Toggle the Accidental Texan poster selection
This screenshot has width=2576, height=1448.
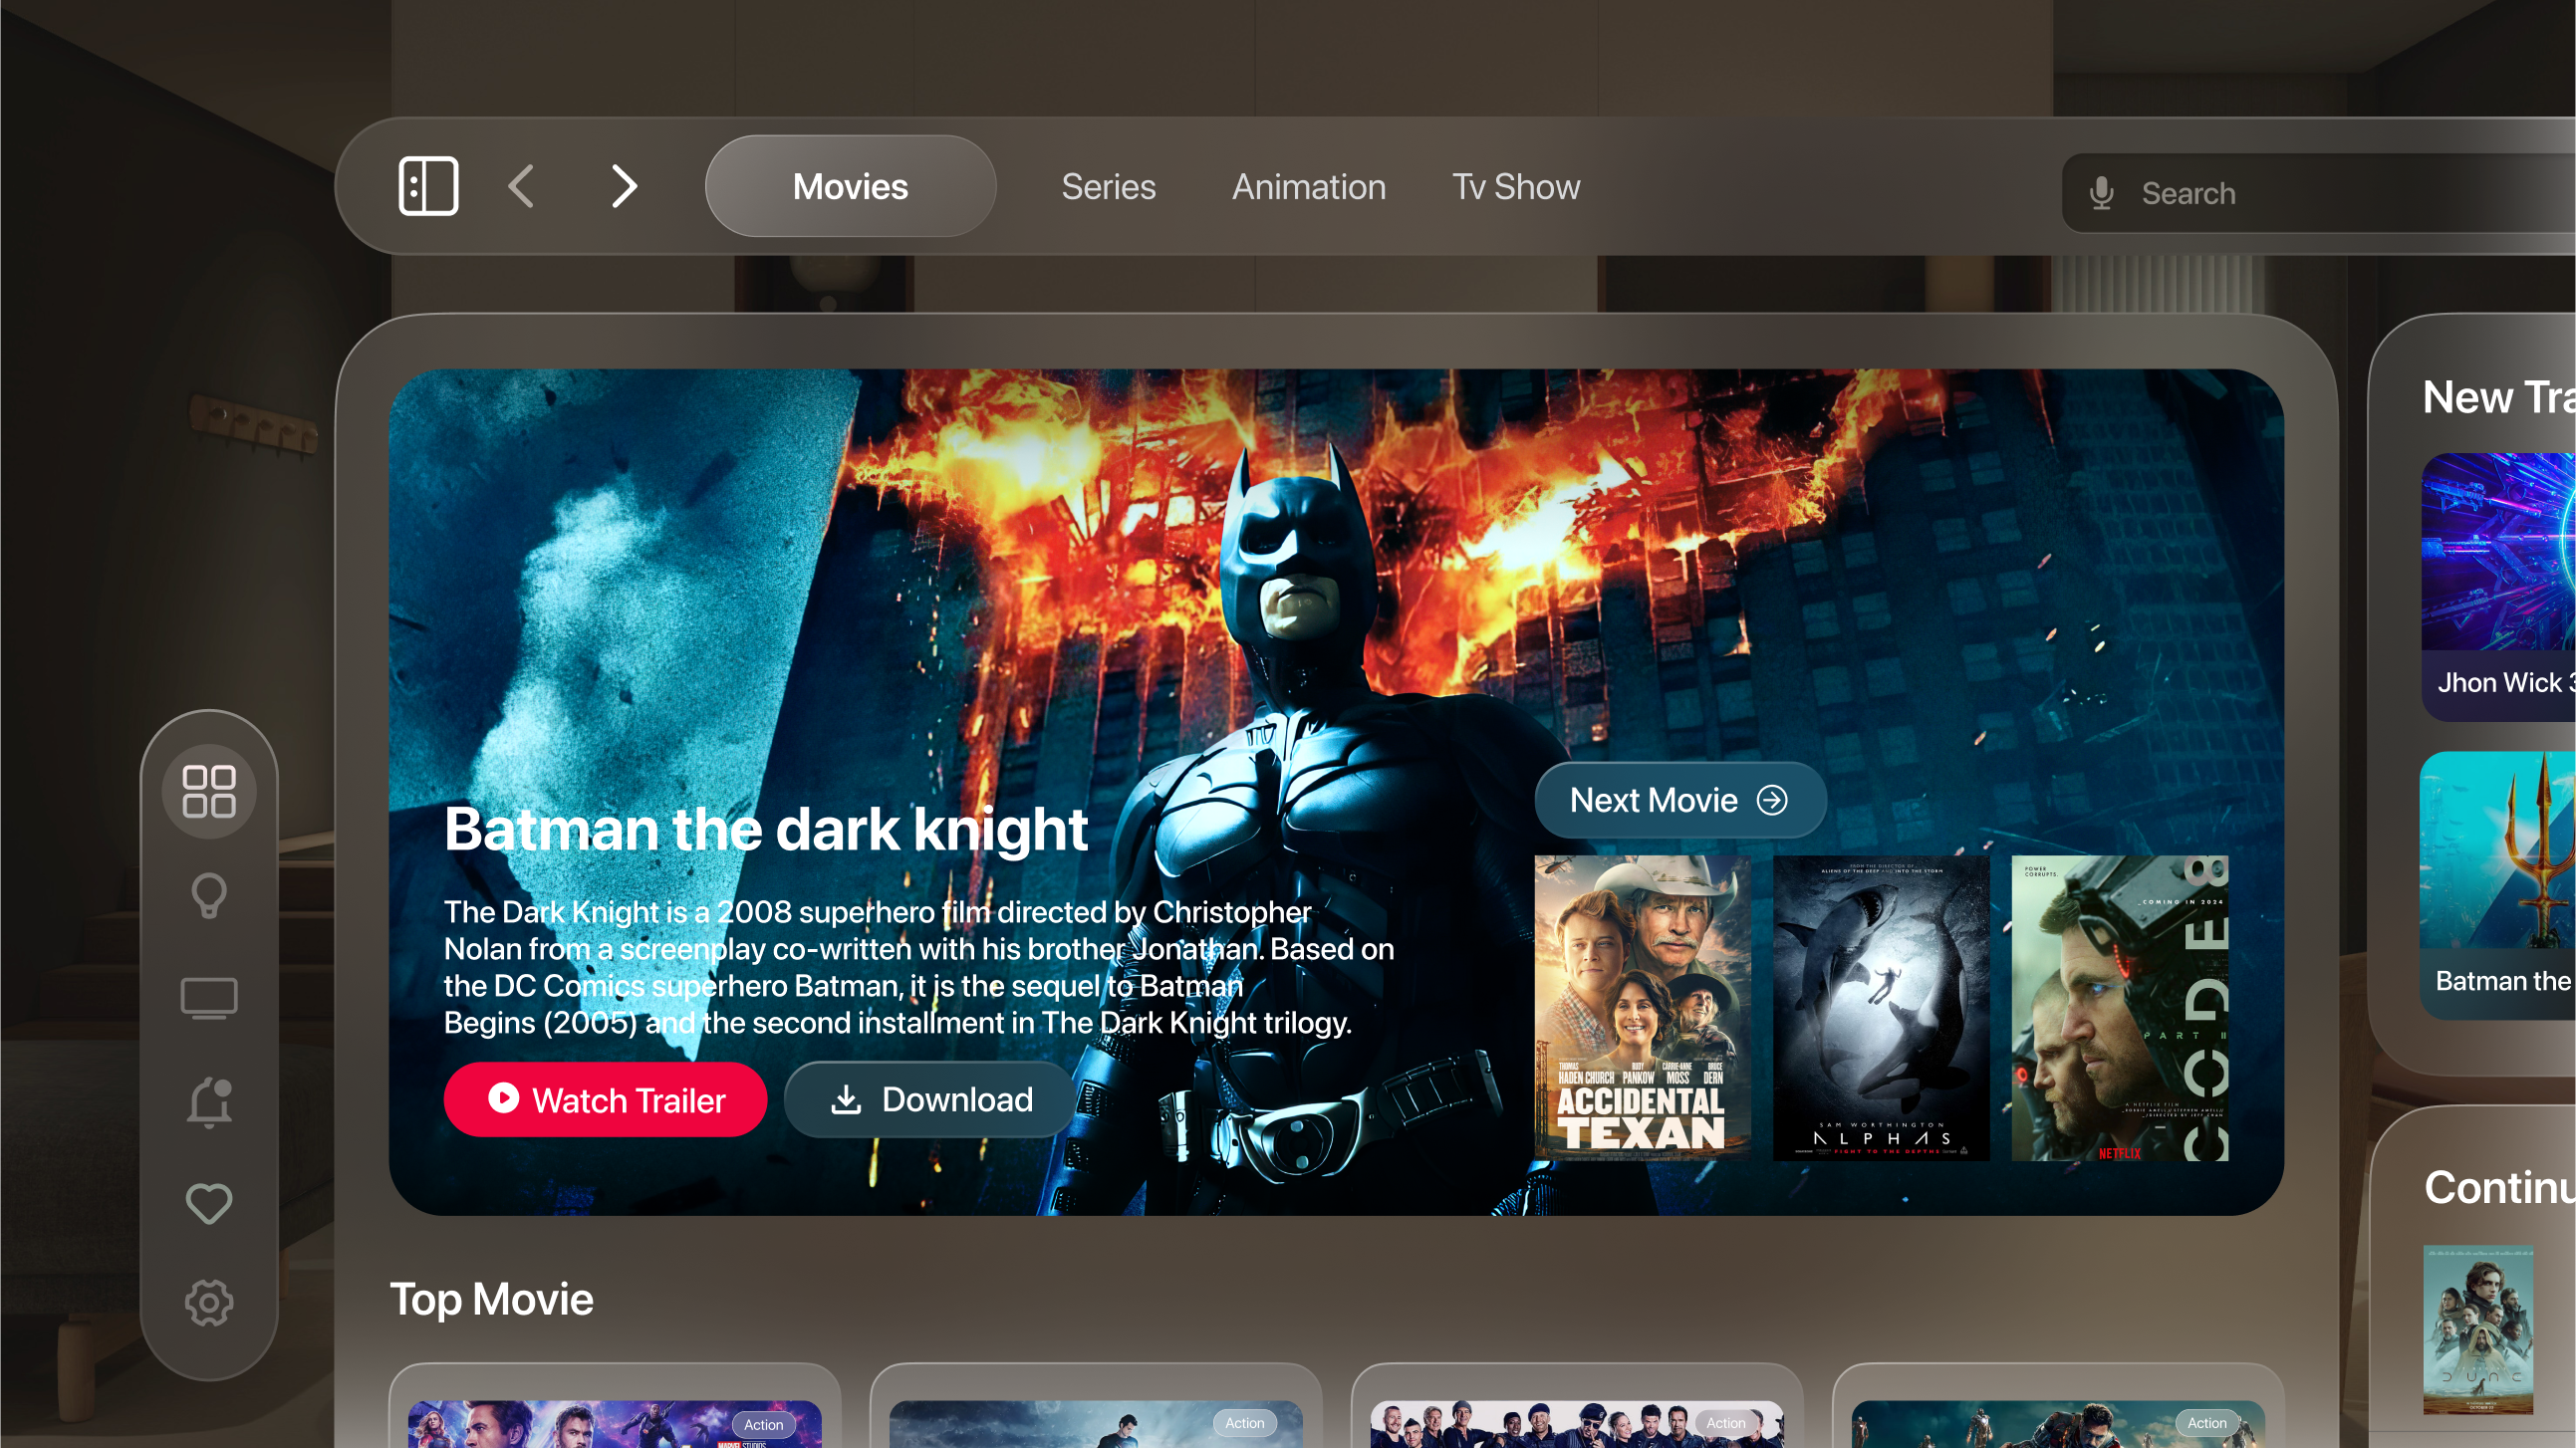(1640, 1005)
